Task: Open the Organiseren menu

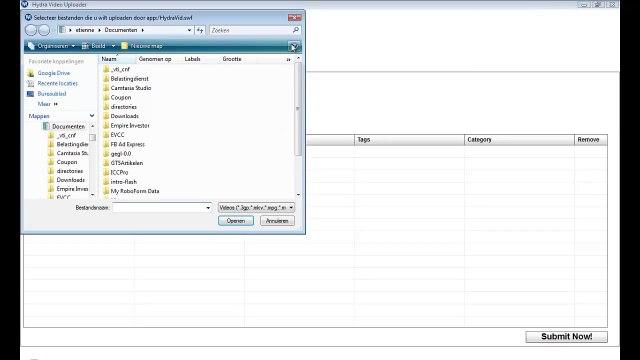Action: point(52,46)
